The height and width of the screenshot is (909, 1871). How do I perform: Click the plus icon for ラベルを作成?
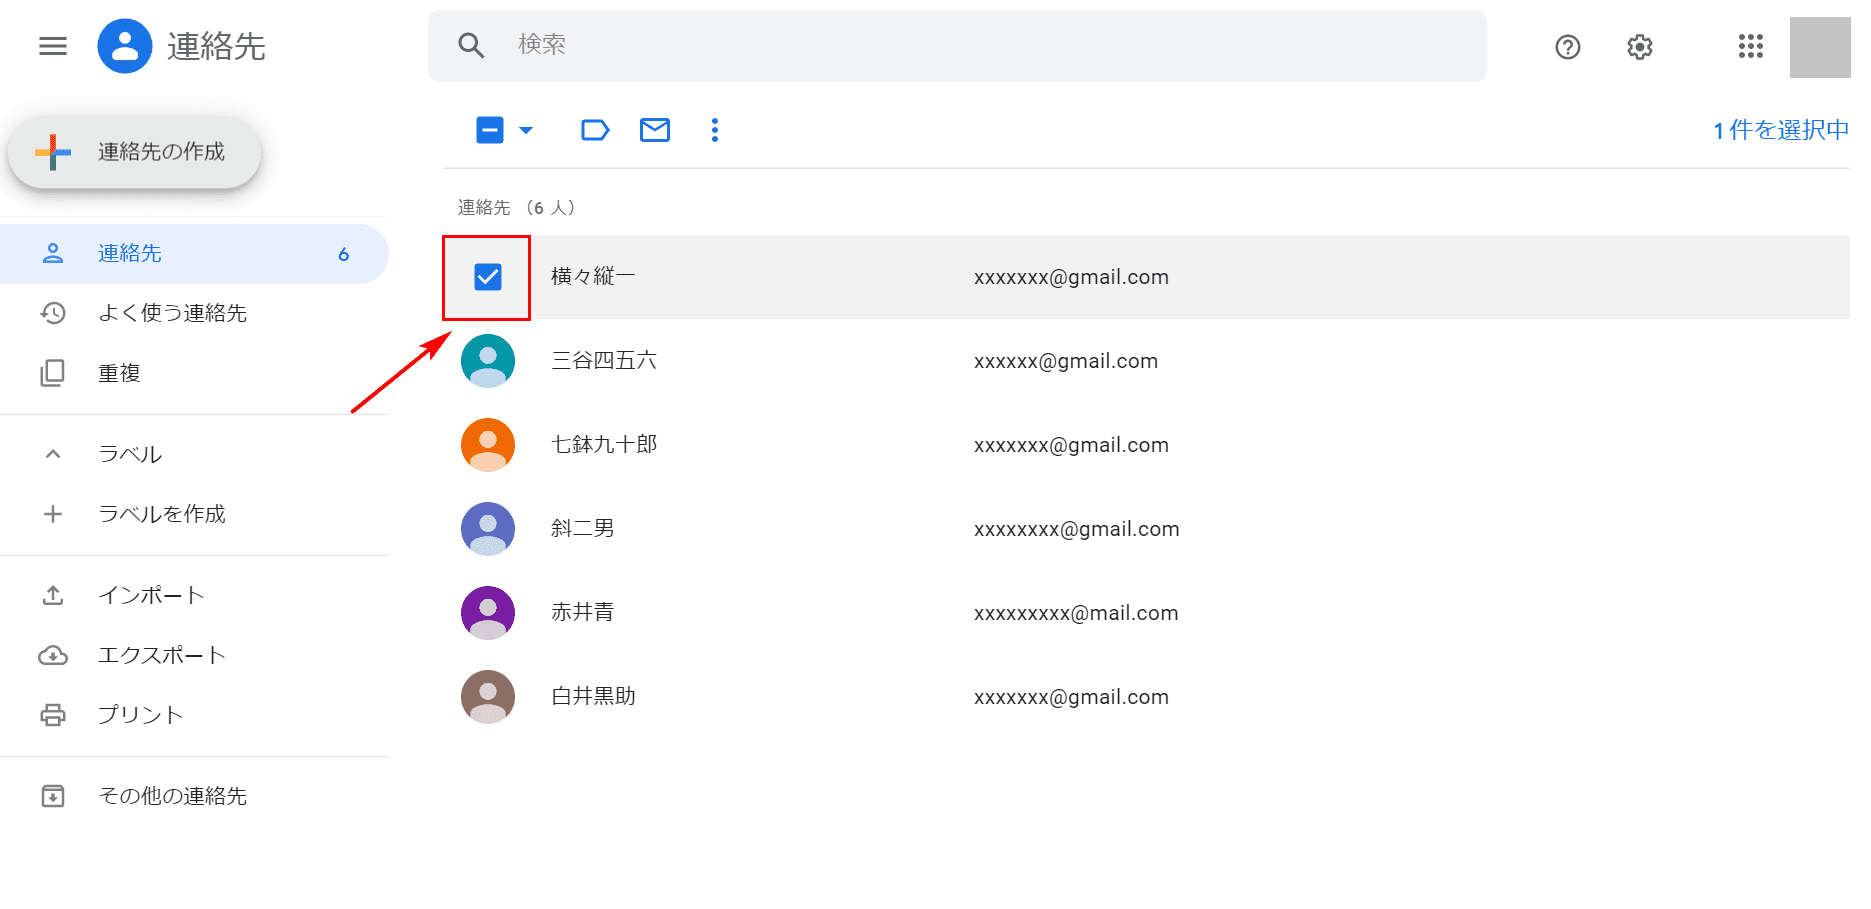53,515
